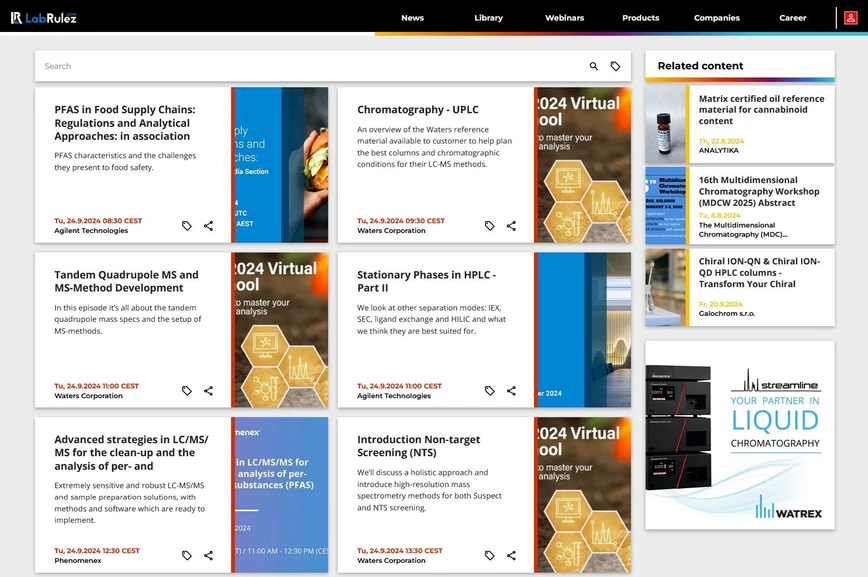Open Matrix certified oil reference material article

[760, 110]
